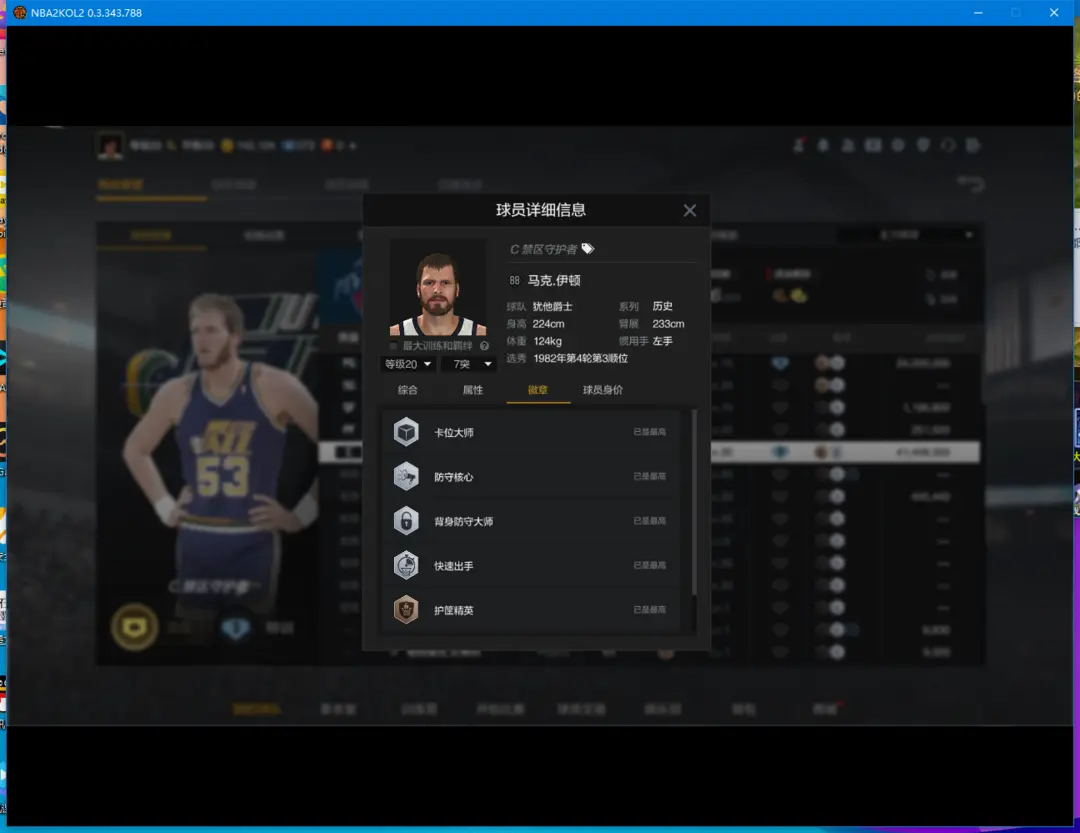Click the NBA2KOL2 basketball icon in title bar

[19, 12]
